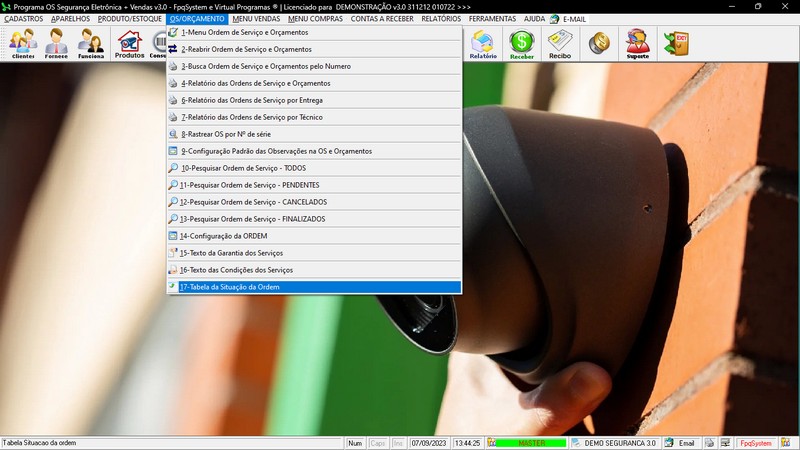
Task: Click the Produtos toolbar icon
Action: pos(129,43)
